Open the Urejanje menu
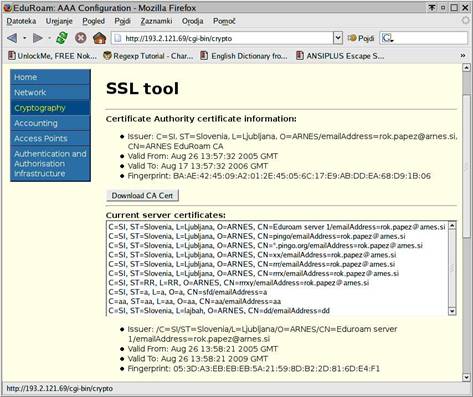473x397 pixels. click(59, 21)
